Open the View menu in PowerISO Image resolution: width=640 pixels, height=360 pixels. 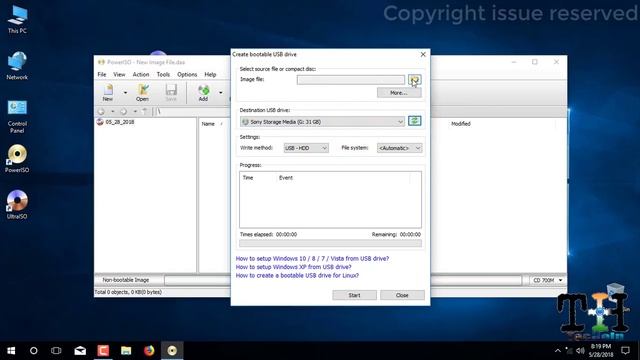[x=119, y=74]
